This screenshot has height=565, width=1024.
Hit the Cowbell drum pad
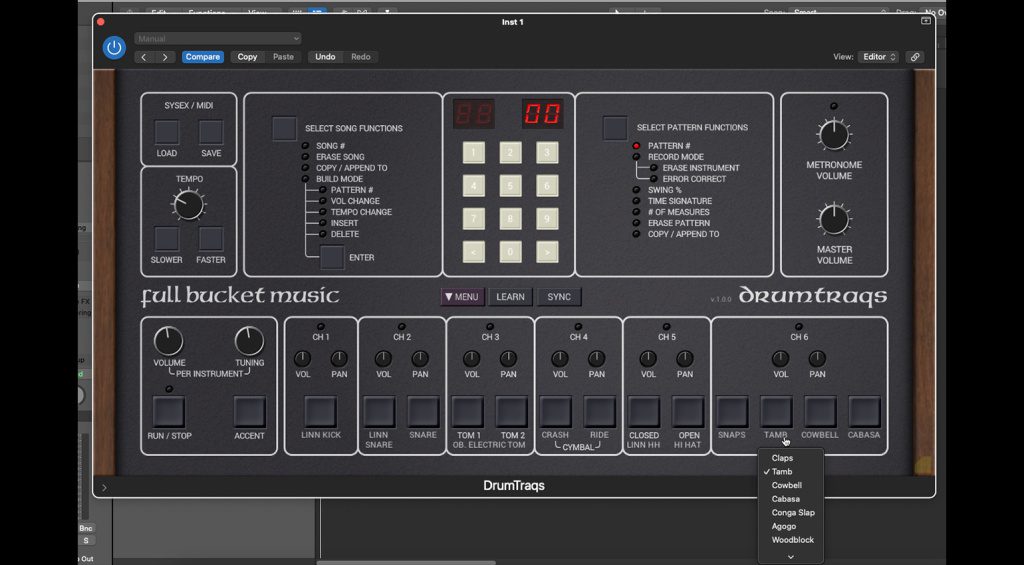(820, 412)
